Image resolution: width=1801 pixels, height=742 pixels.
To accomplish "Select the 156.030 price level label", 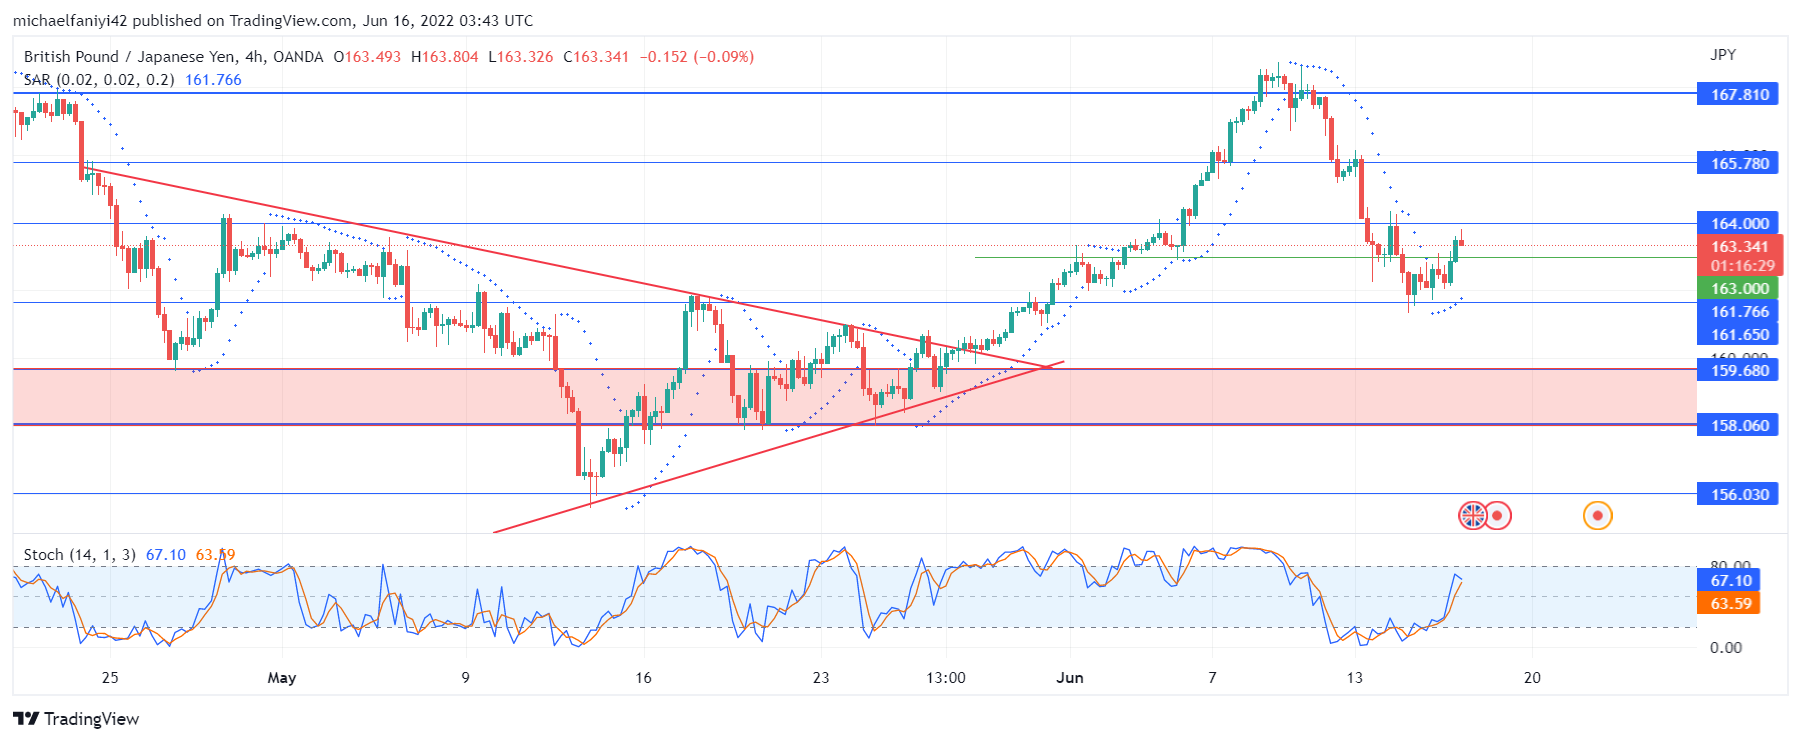I will pyautogui.click(x=1738, y=494).
